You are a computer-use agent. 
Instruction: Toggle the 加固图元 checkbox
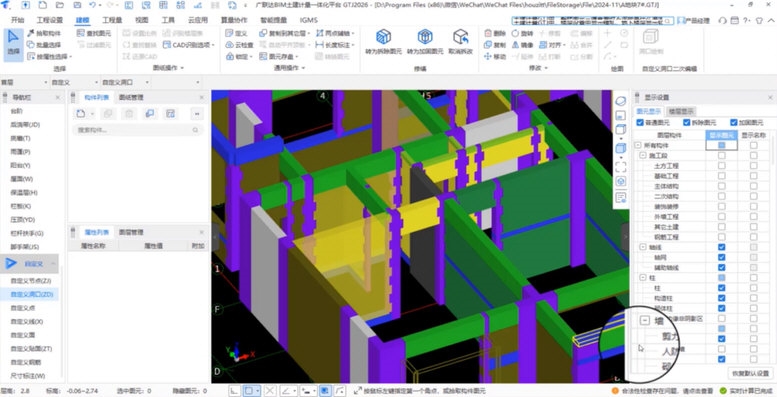click(733, 122)
